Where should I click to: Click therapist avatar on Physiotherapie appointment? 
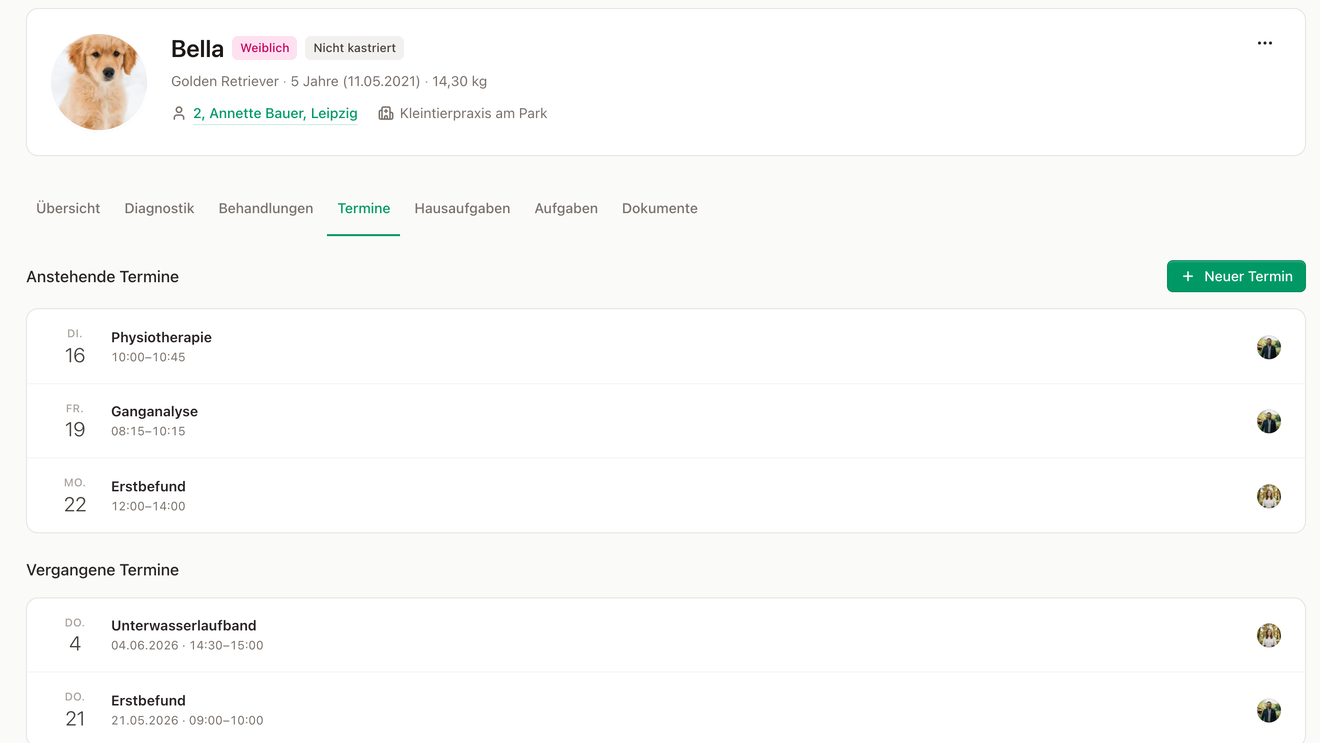tap(1269, 347)
